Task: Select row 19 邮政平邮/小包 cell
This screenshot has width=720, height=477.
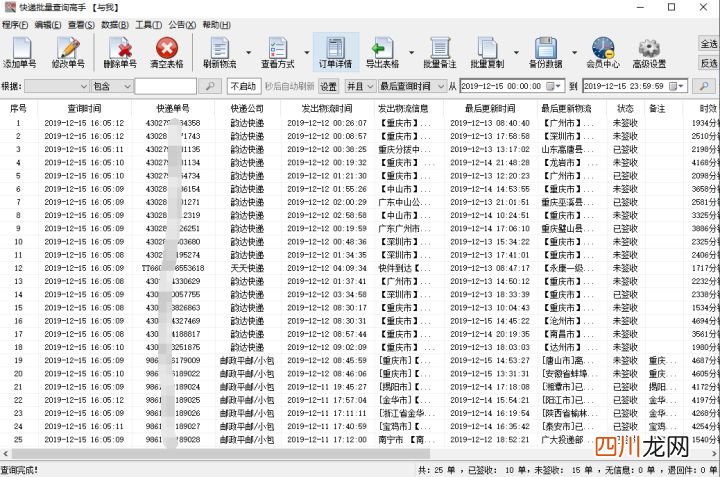Action: point(247,360)
